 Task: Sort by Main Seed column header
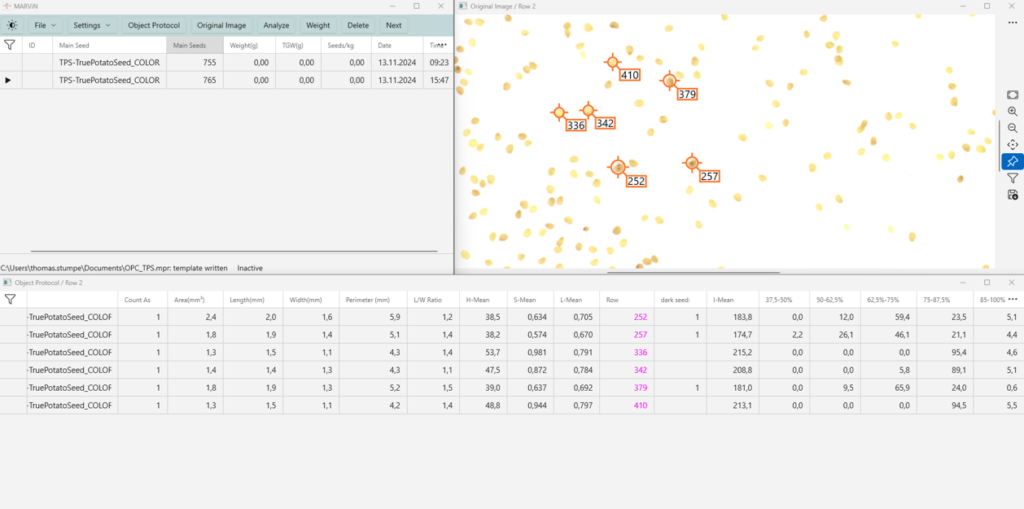pyautogui.click(x=110, y=45)
